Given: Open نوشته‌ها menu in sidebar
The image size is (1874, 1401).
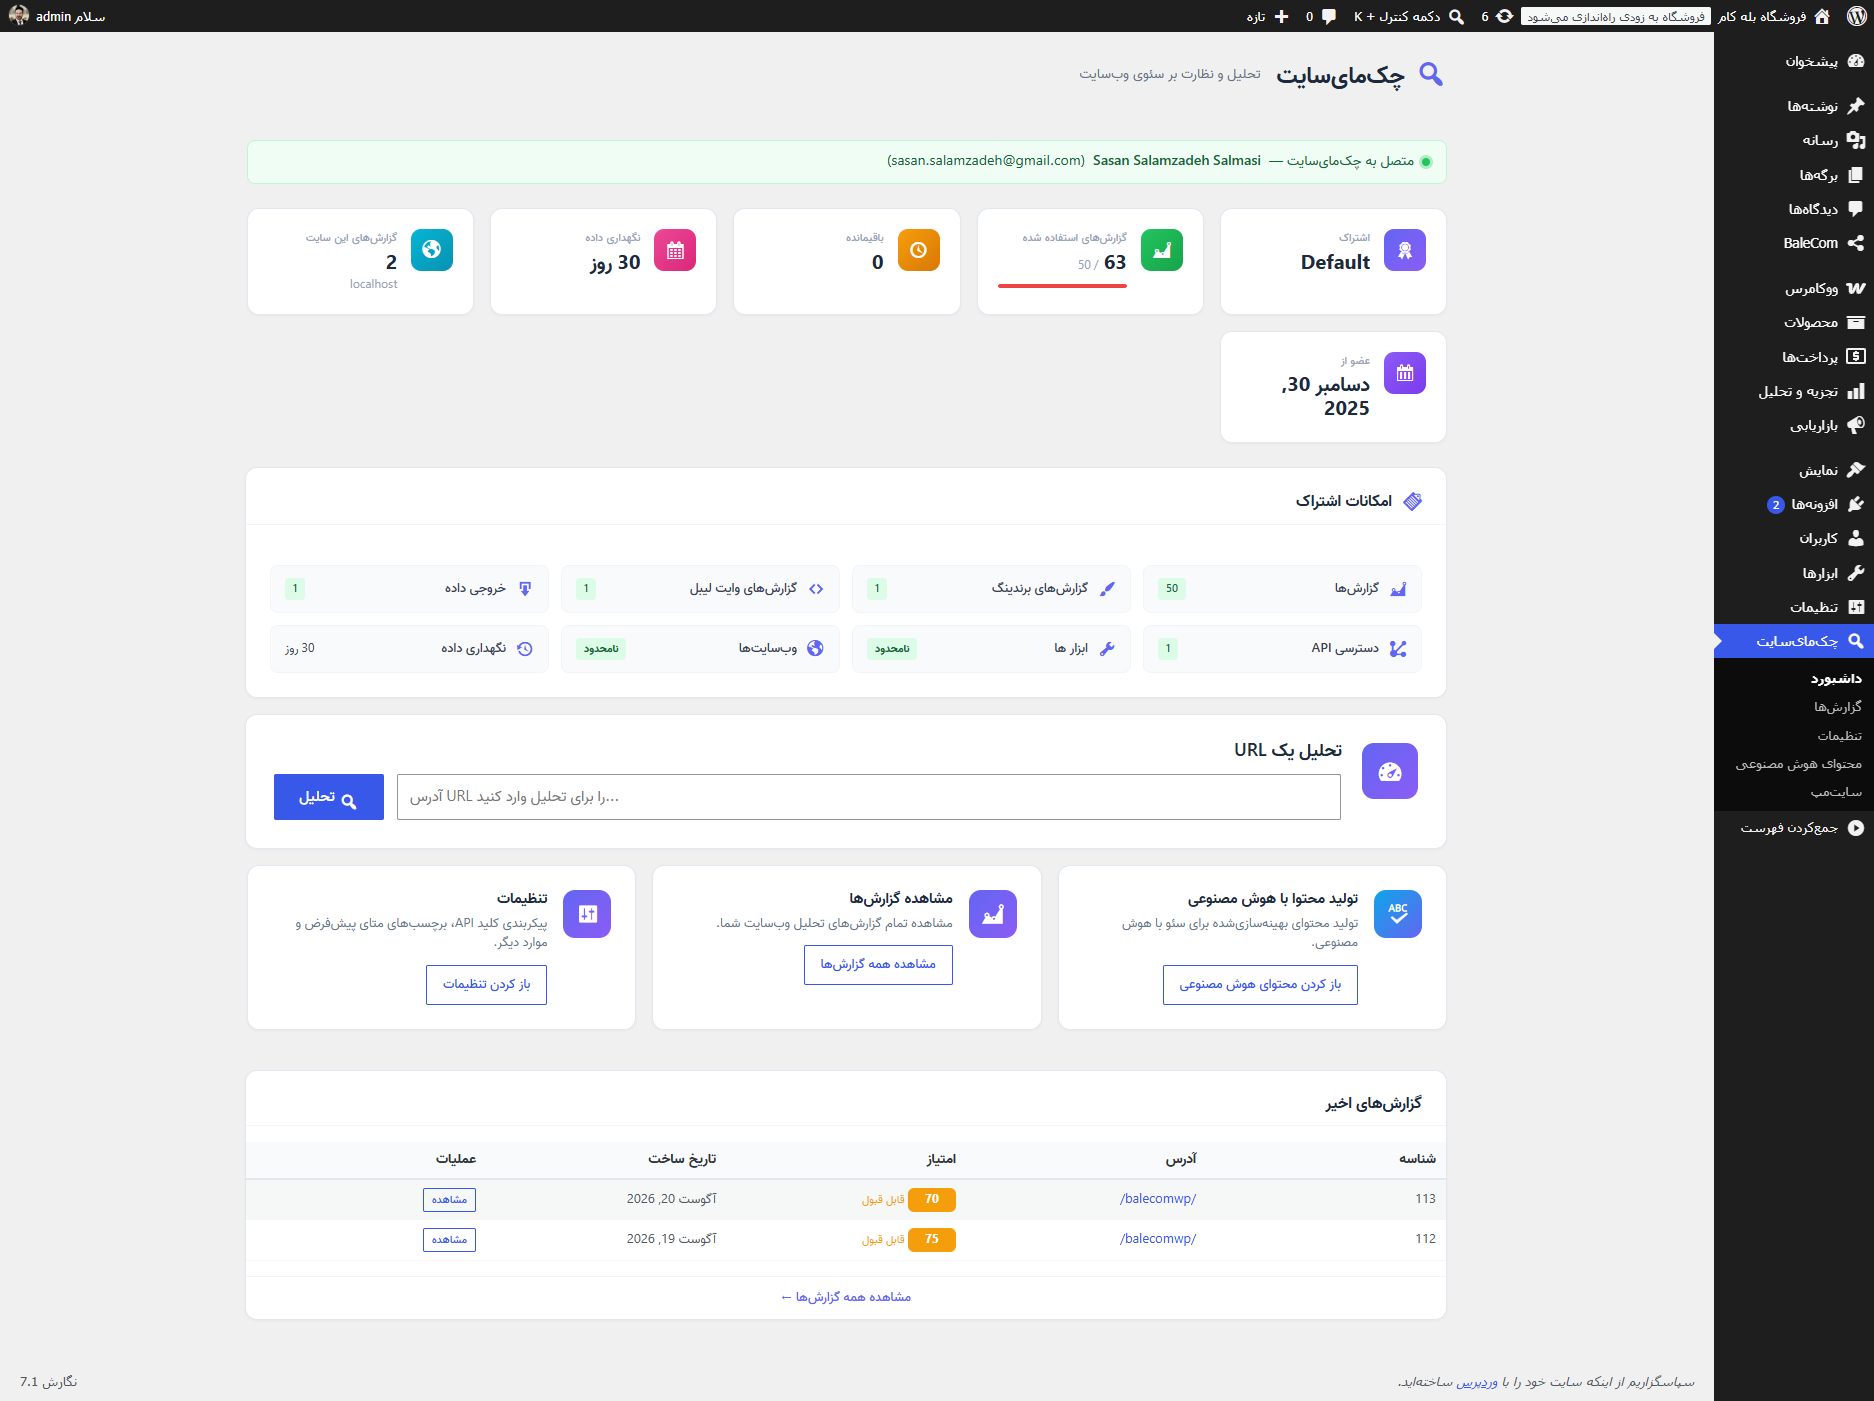Looking at the screenshot, I should tap(1794, 106).
